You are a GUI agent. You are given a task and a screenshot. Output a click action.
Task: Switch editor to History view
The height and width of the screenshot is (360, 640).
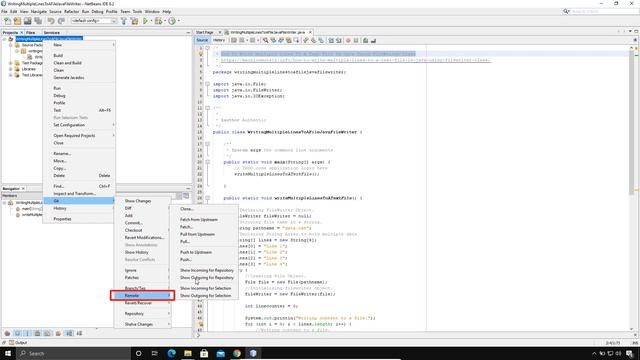click(x=219, y=40)
